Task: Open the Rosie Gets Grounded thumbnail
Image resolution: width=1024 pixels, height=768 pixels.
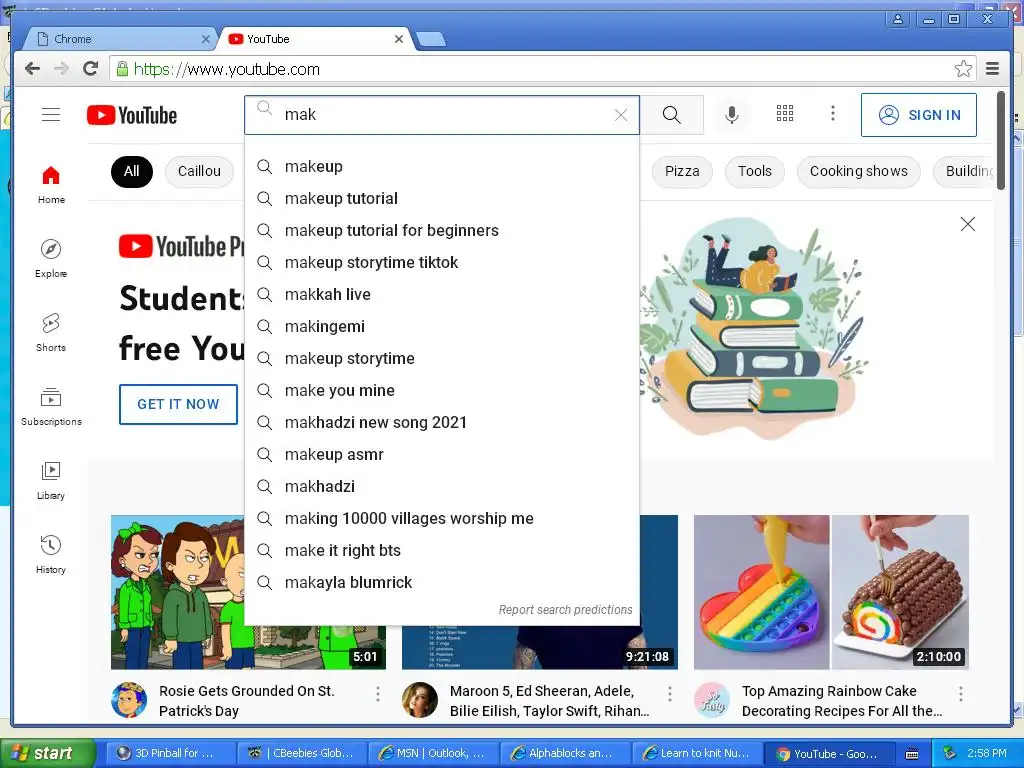Action: (178, 592)
